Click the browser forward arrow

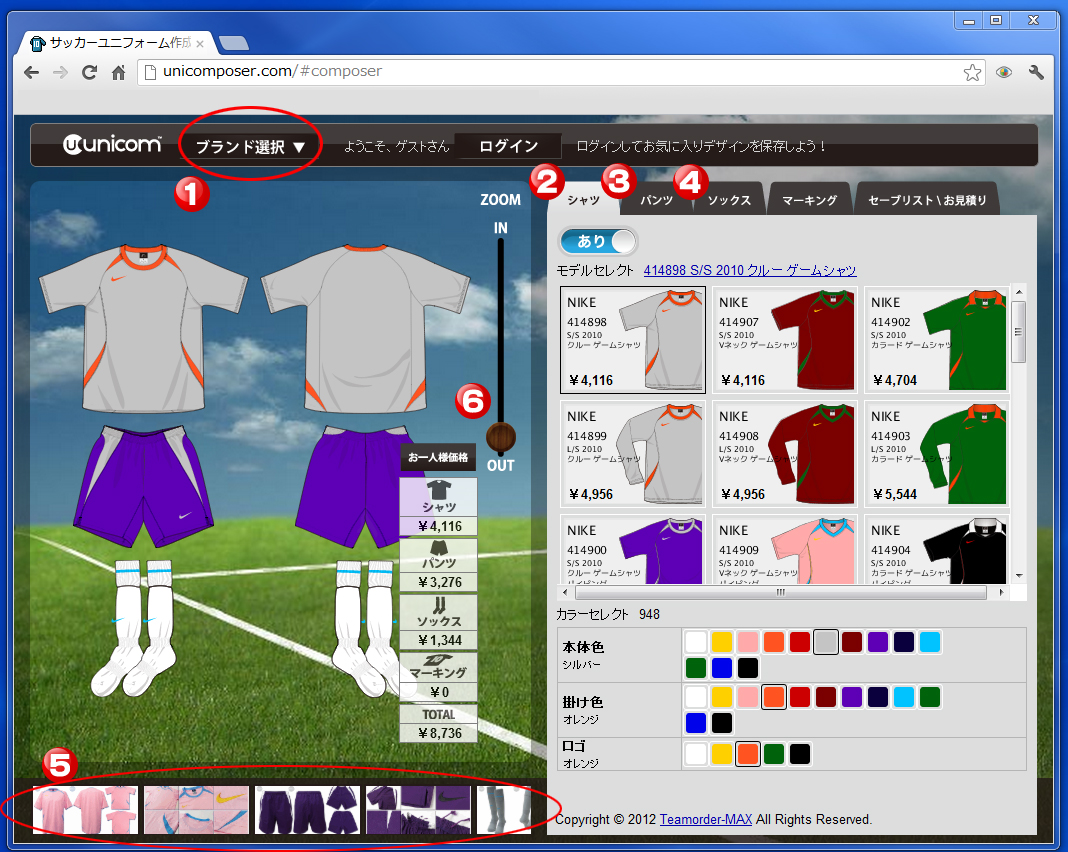click(61, 72)
